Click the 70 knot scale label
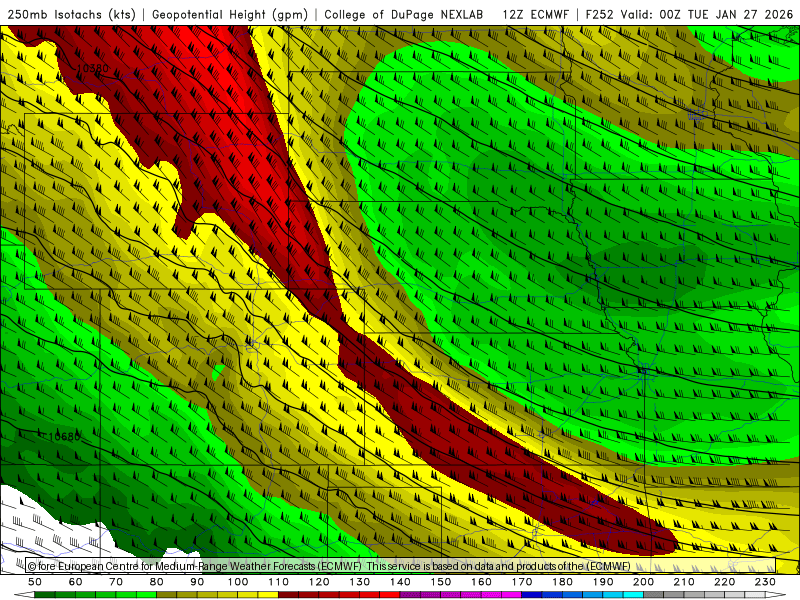This screenshot has height=600, width=800. [x=116, y=582]
